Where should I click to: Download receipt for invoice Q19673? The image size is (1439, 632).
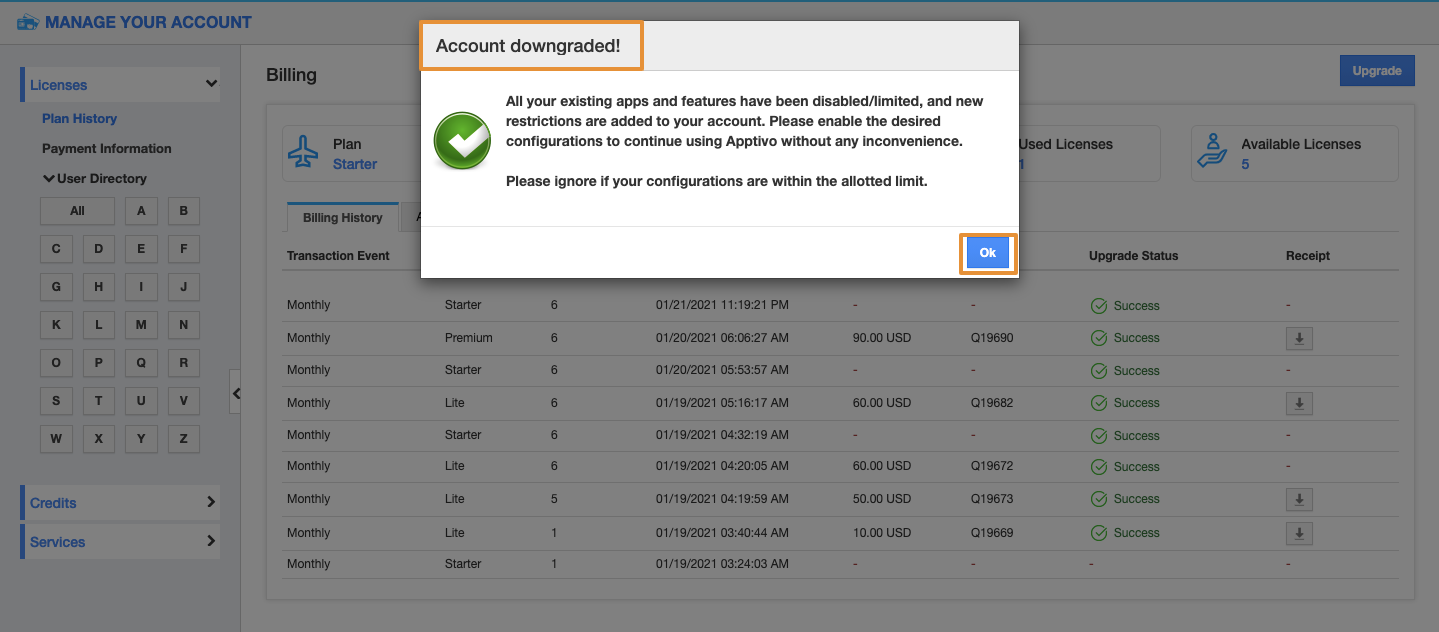coord(1299,500)
